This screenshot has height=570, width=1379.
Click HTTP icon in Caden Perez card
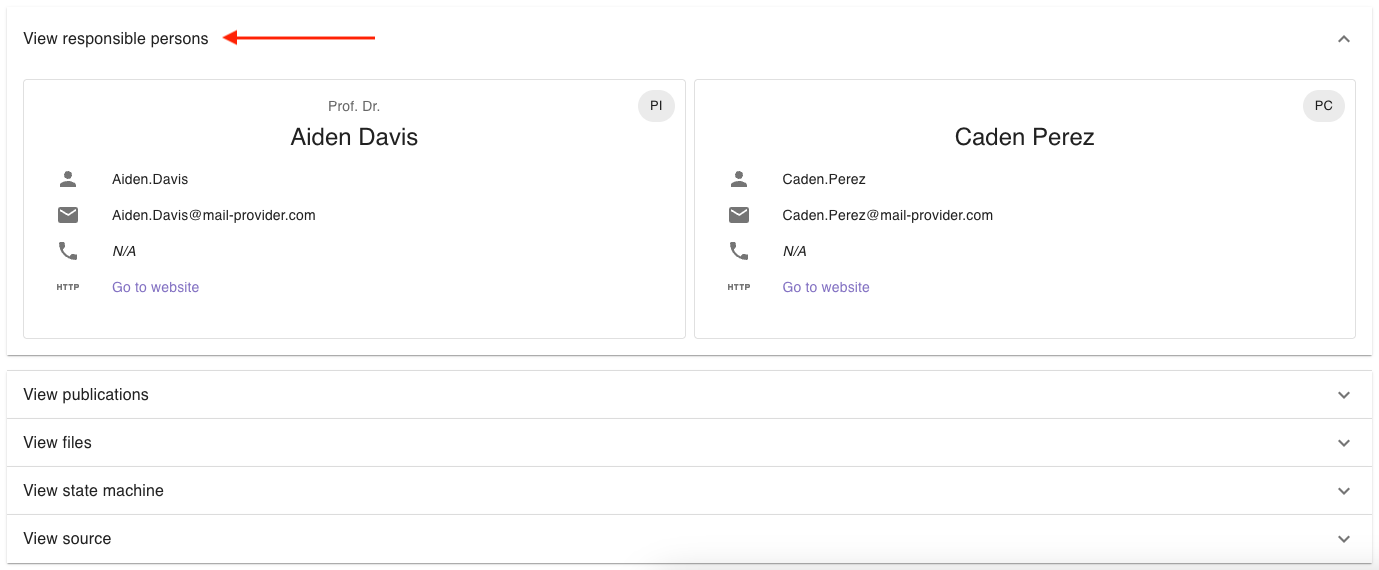[x=739, y=287]
